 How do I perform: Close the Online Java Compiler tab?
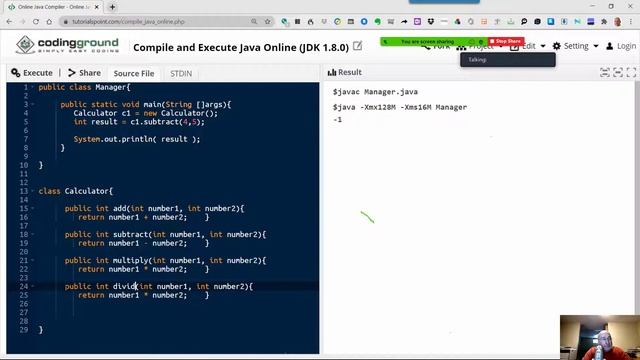point(97,7)
